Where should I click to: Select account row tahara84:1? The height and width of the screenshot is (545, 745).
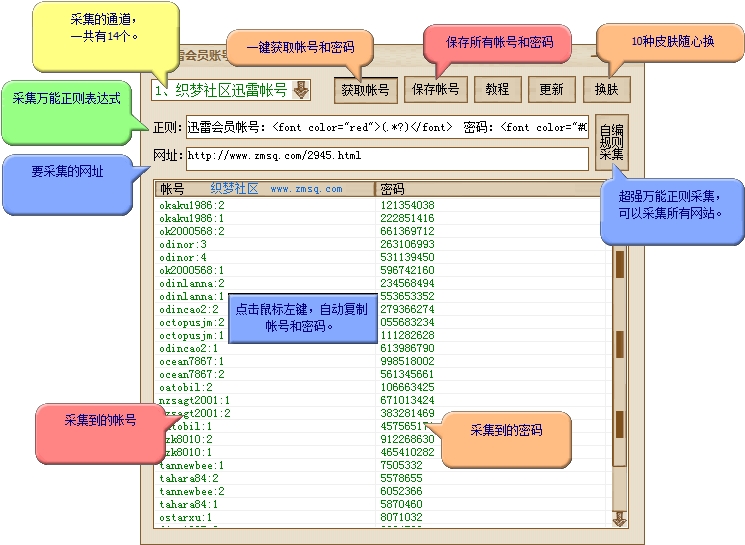point(189,504)
